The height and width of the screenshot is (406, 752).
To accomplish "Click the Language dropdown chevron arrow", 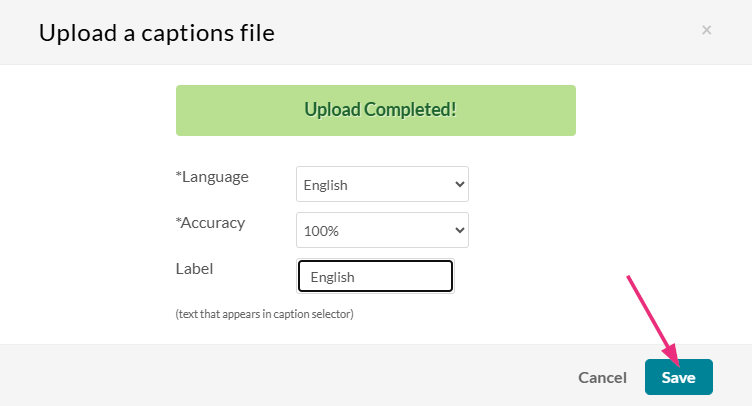I will tap(460, 184).
